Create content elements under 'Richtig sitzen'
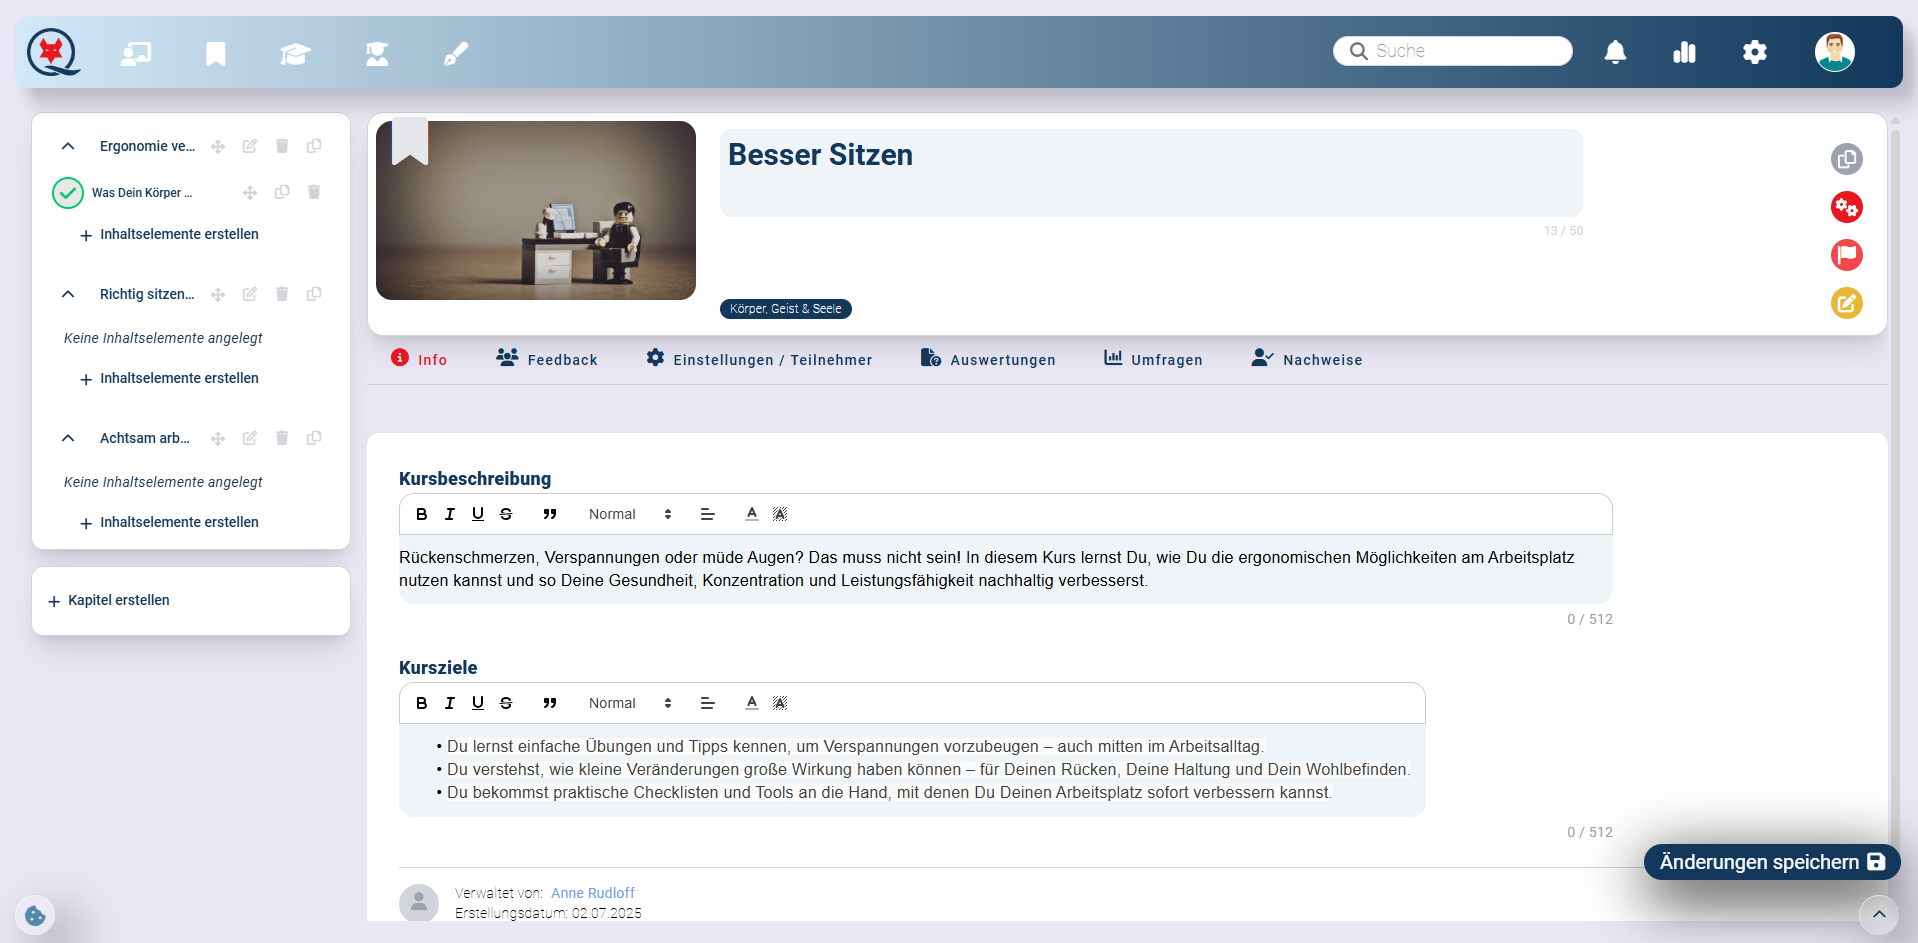 coord(169,378)
